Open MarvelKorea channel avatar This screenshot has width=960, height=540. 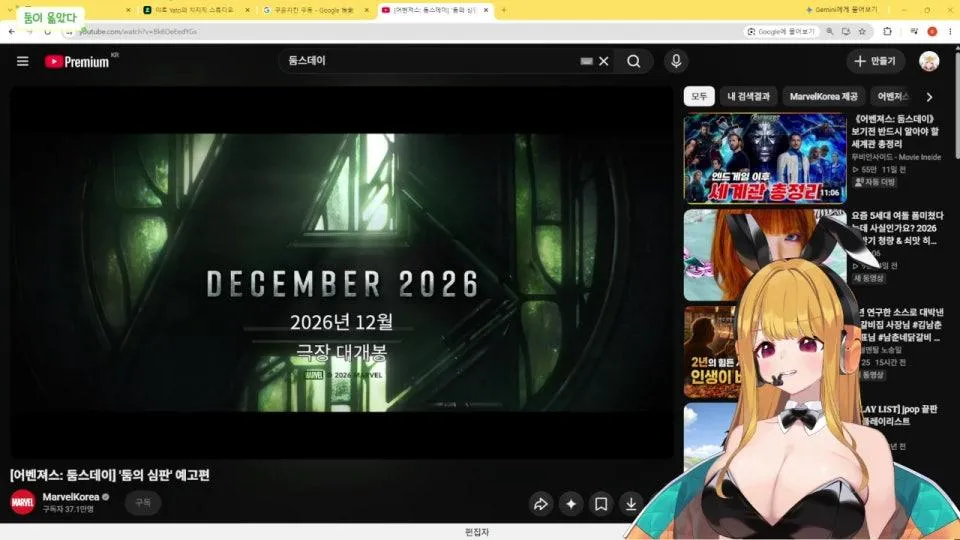tap(23, 502)
